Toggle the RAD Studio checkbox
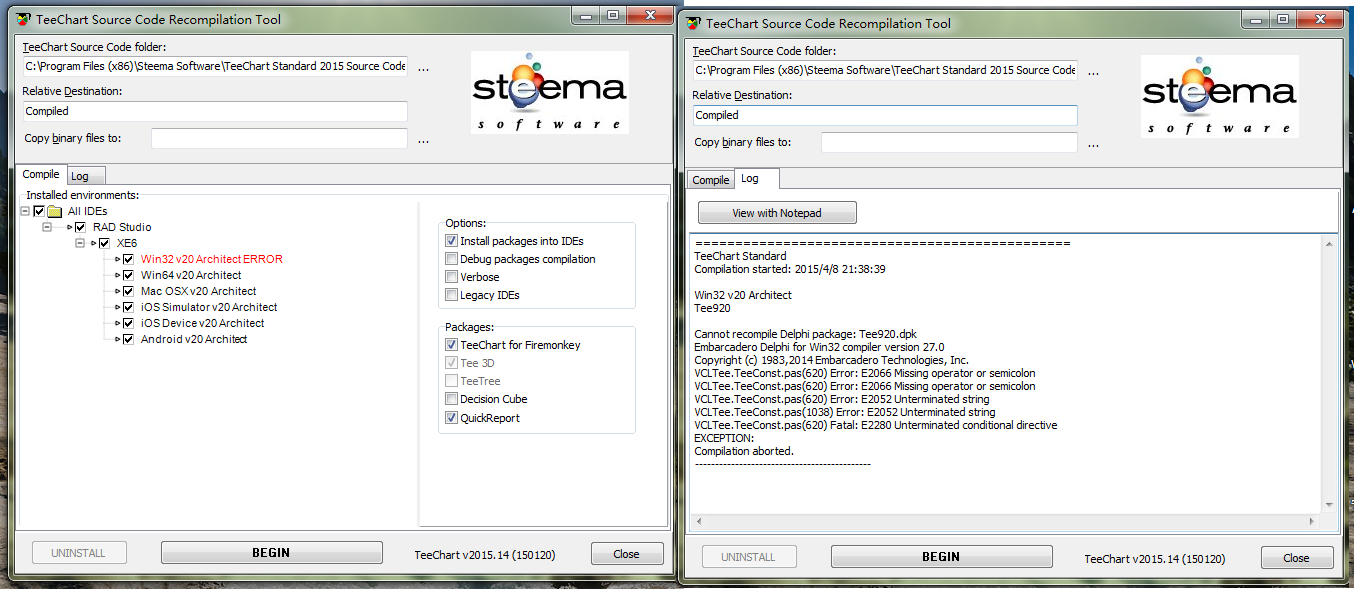 point(82,227)
